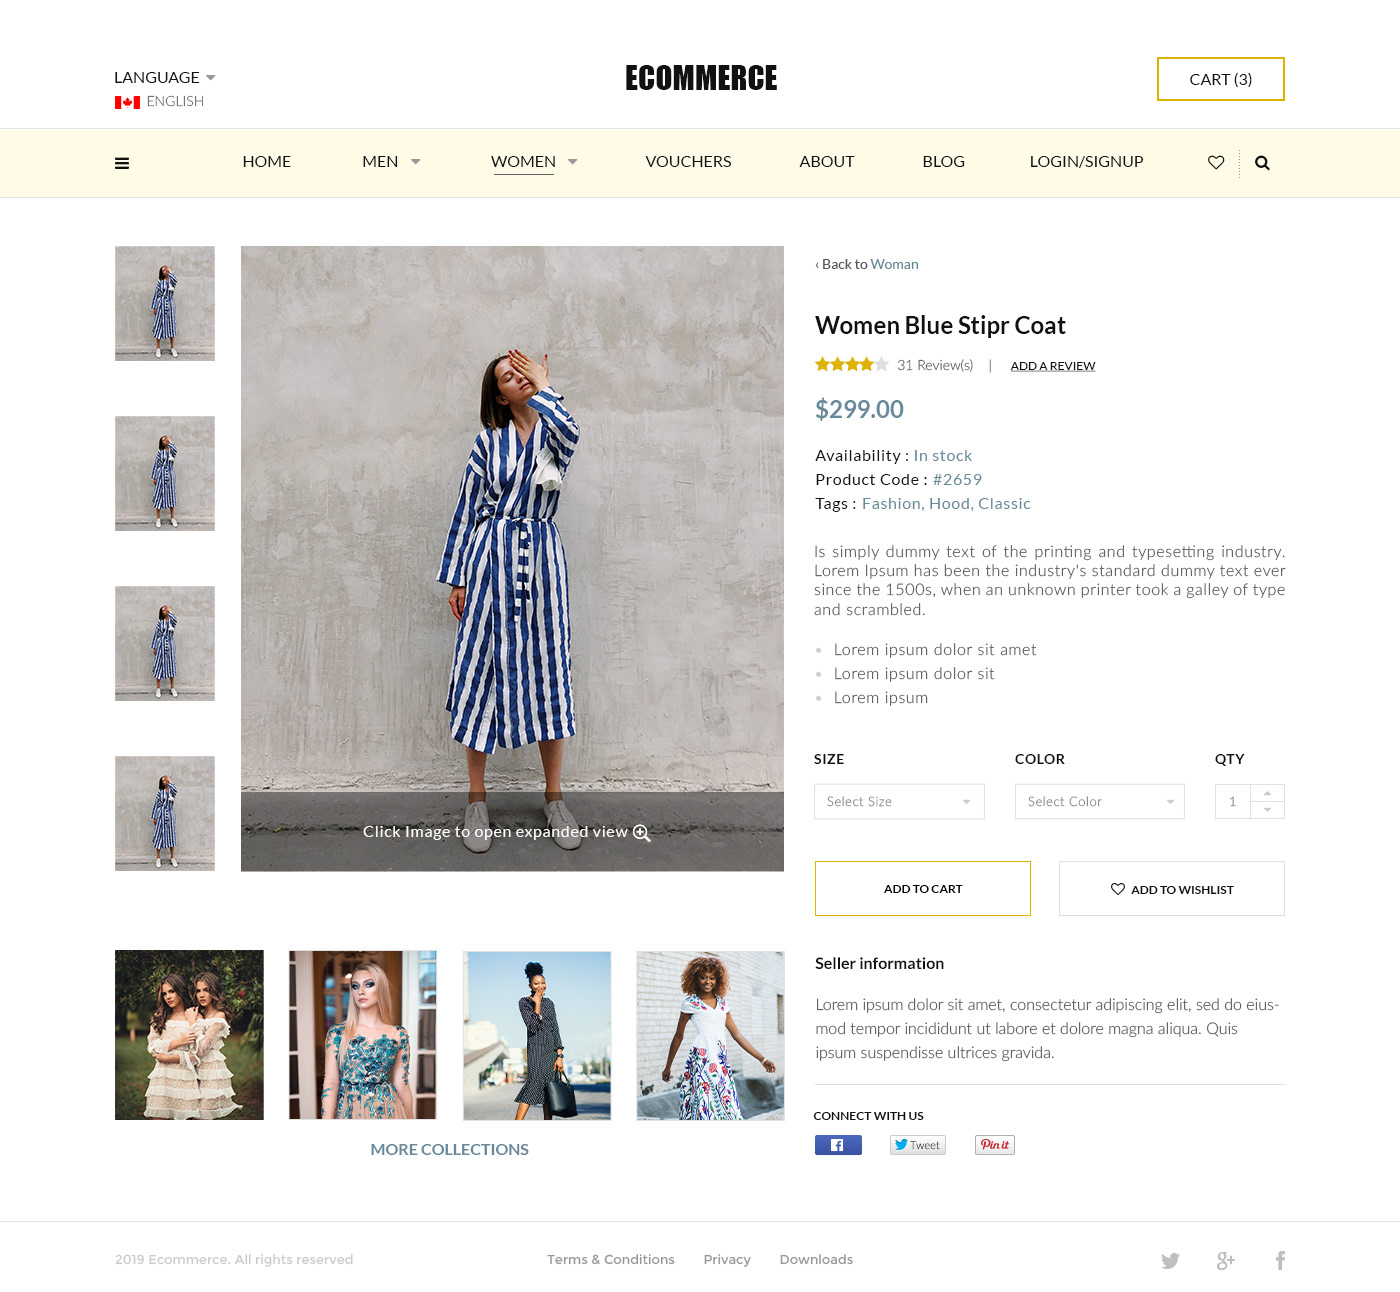Open the hamburger menu icon

(x=122, y=163)
